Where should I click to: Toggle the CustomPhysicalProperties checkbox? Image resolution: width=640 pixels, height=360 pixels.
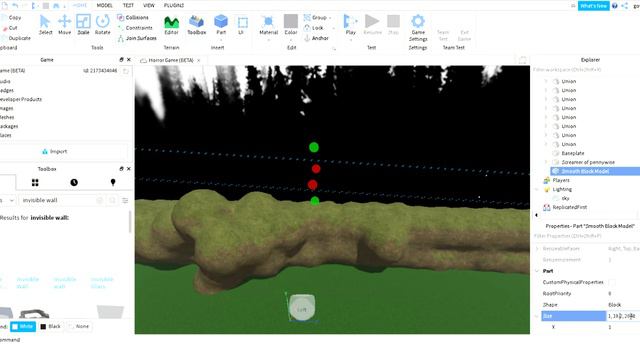(x=611, y=282)
